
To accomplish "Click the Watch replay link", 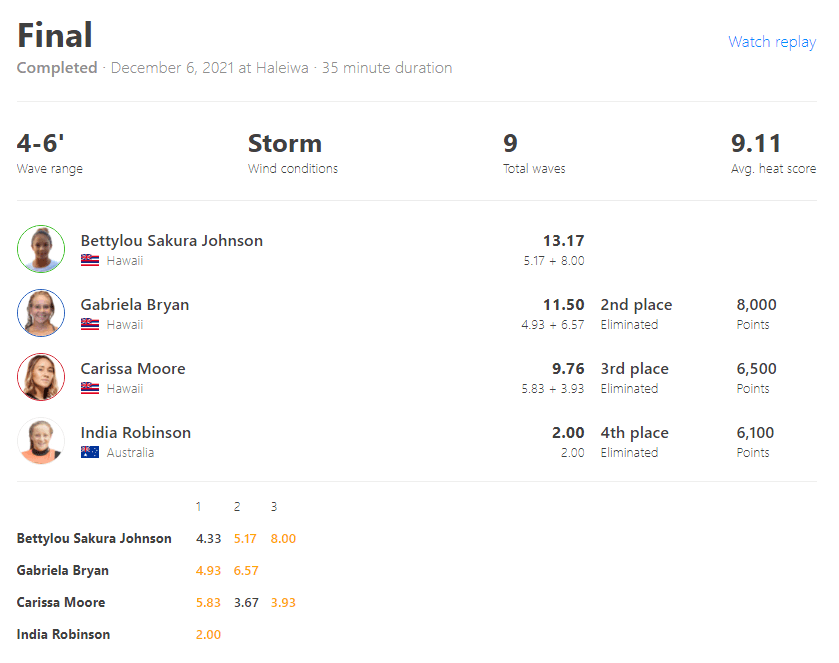I will click(x=771, y=42).
